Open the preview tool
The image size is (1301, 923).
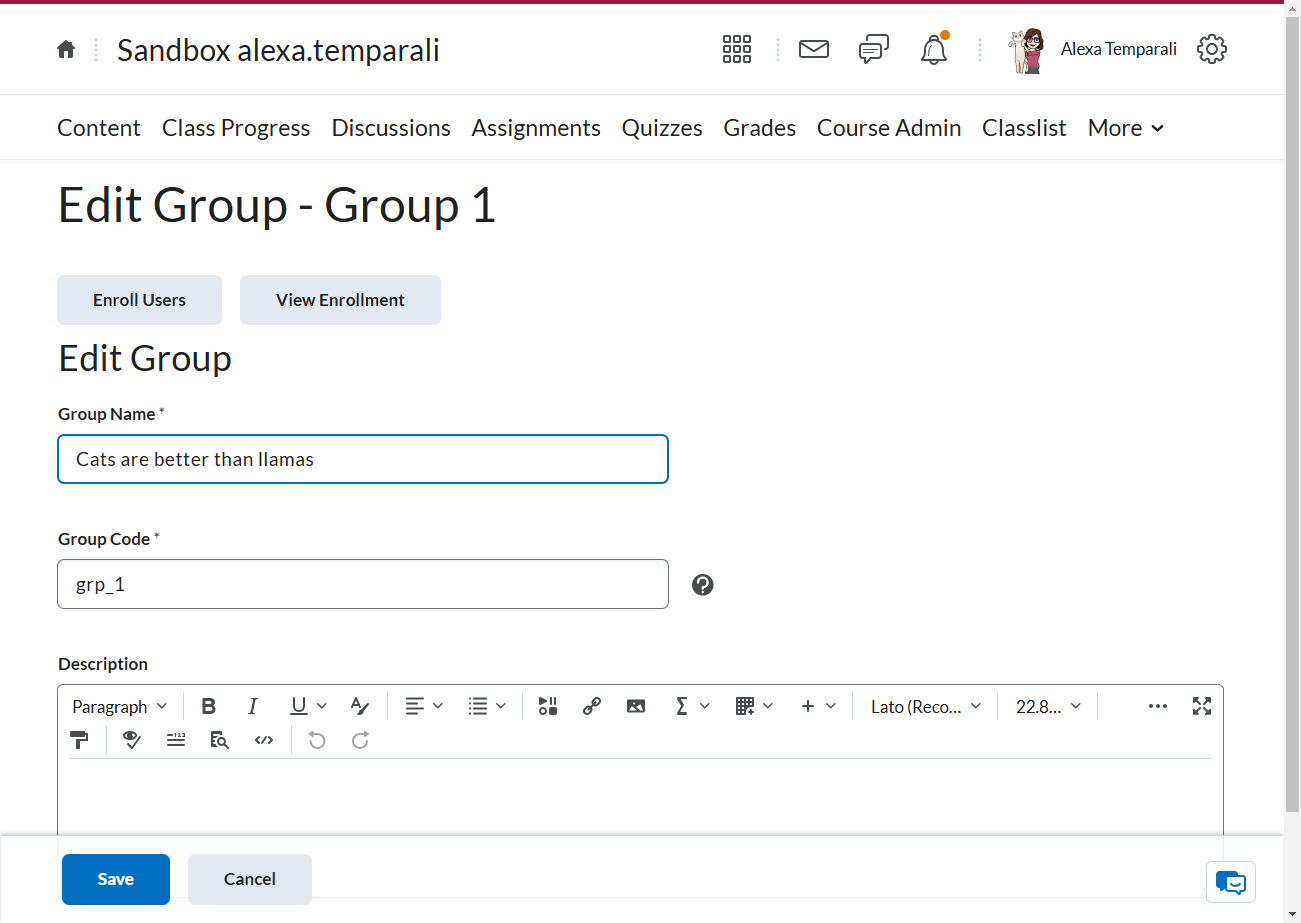pos(220,740)
